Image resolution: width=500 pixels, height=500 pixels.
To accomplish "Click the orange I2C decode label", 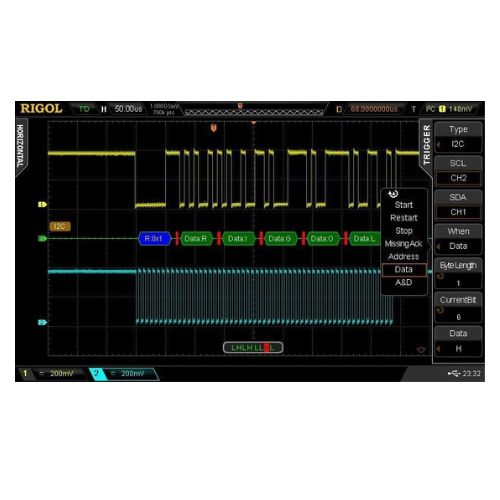I will click(60, 227).
